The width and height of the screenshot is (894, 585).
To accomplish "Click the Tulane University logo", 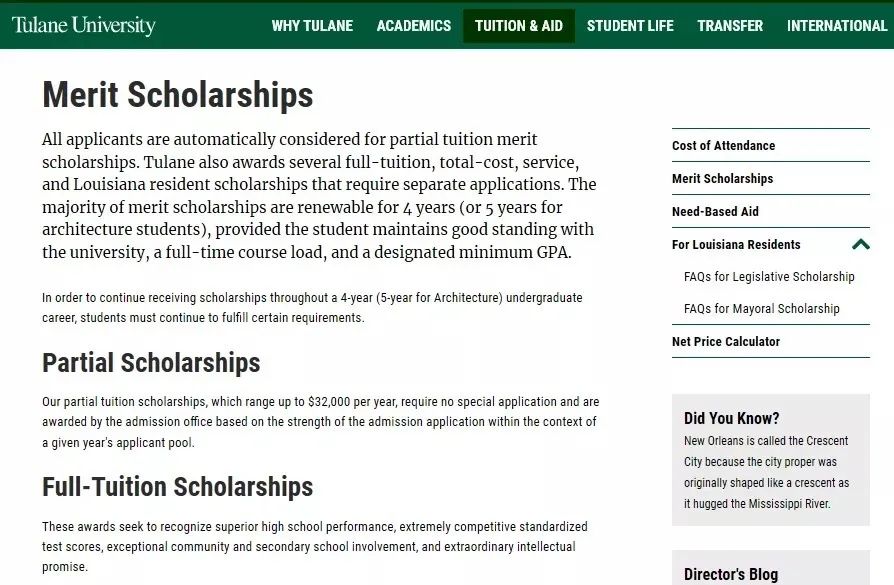I will click(83, 25).
